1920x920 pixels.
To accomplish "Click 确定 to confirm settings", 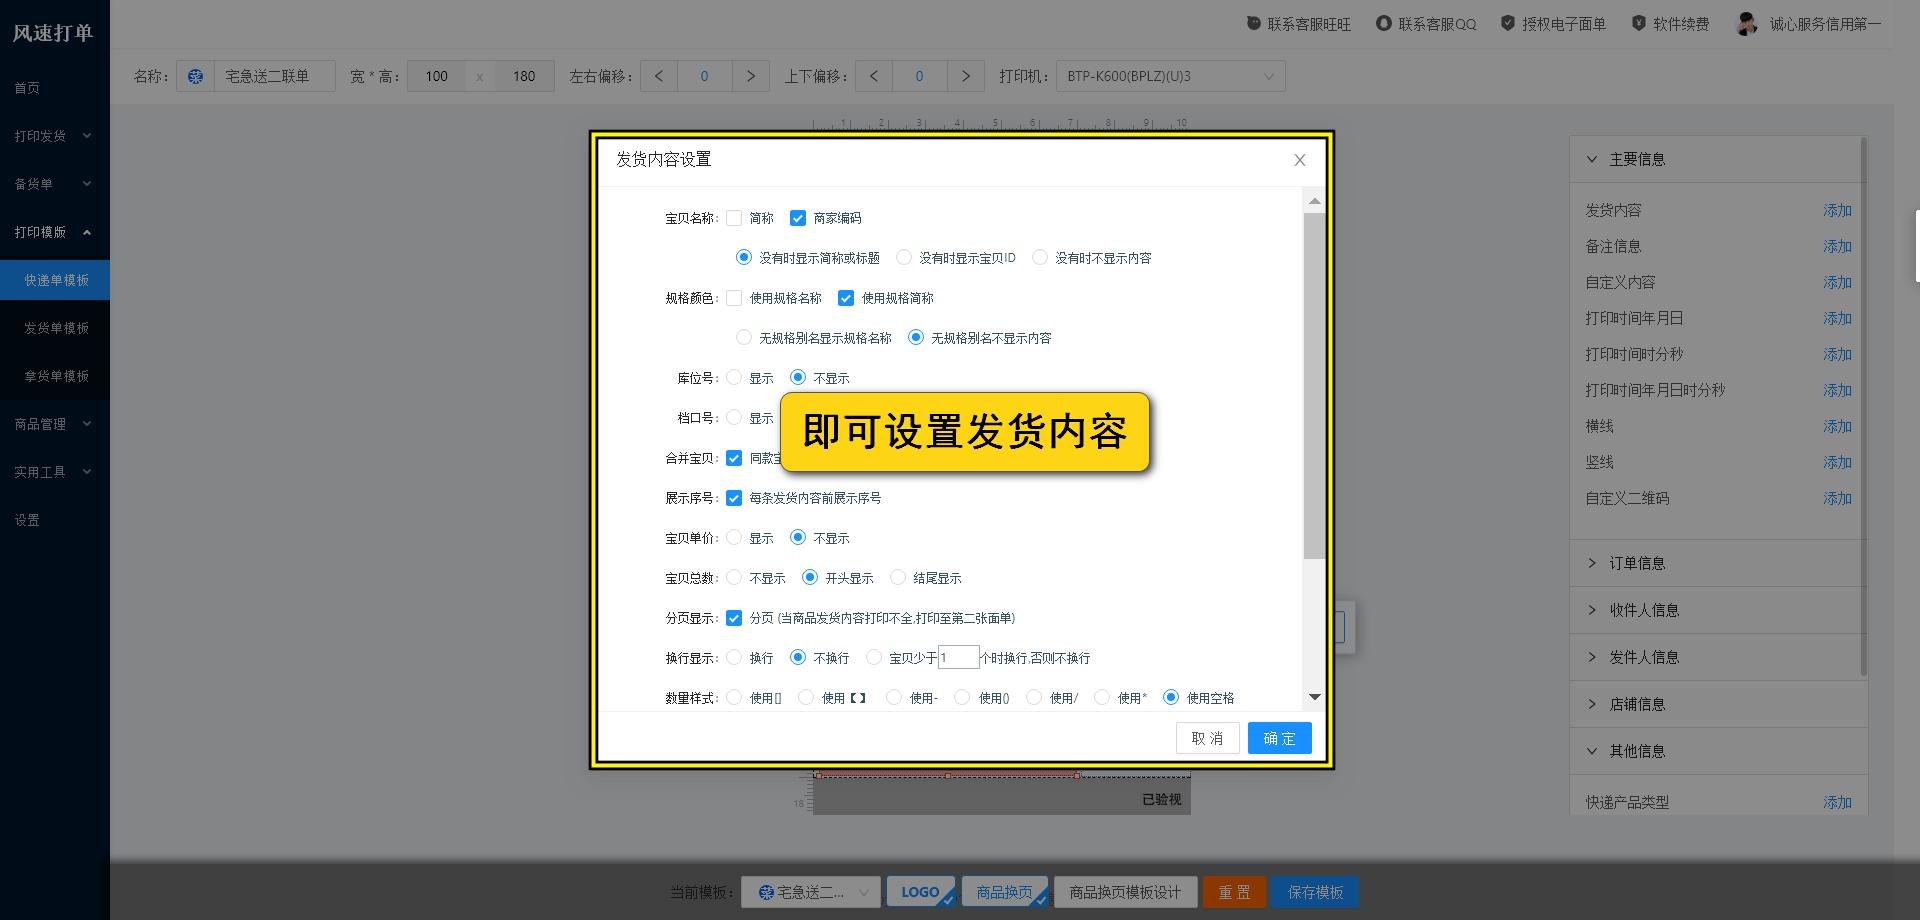I will pyautogui.click(x=1279, y=738).
